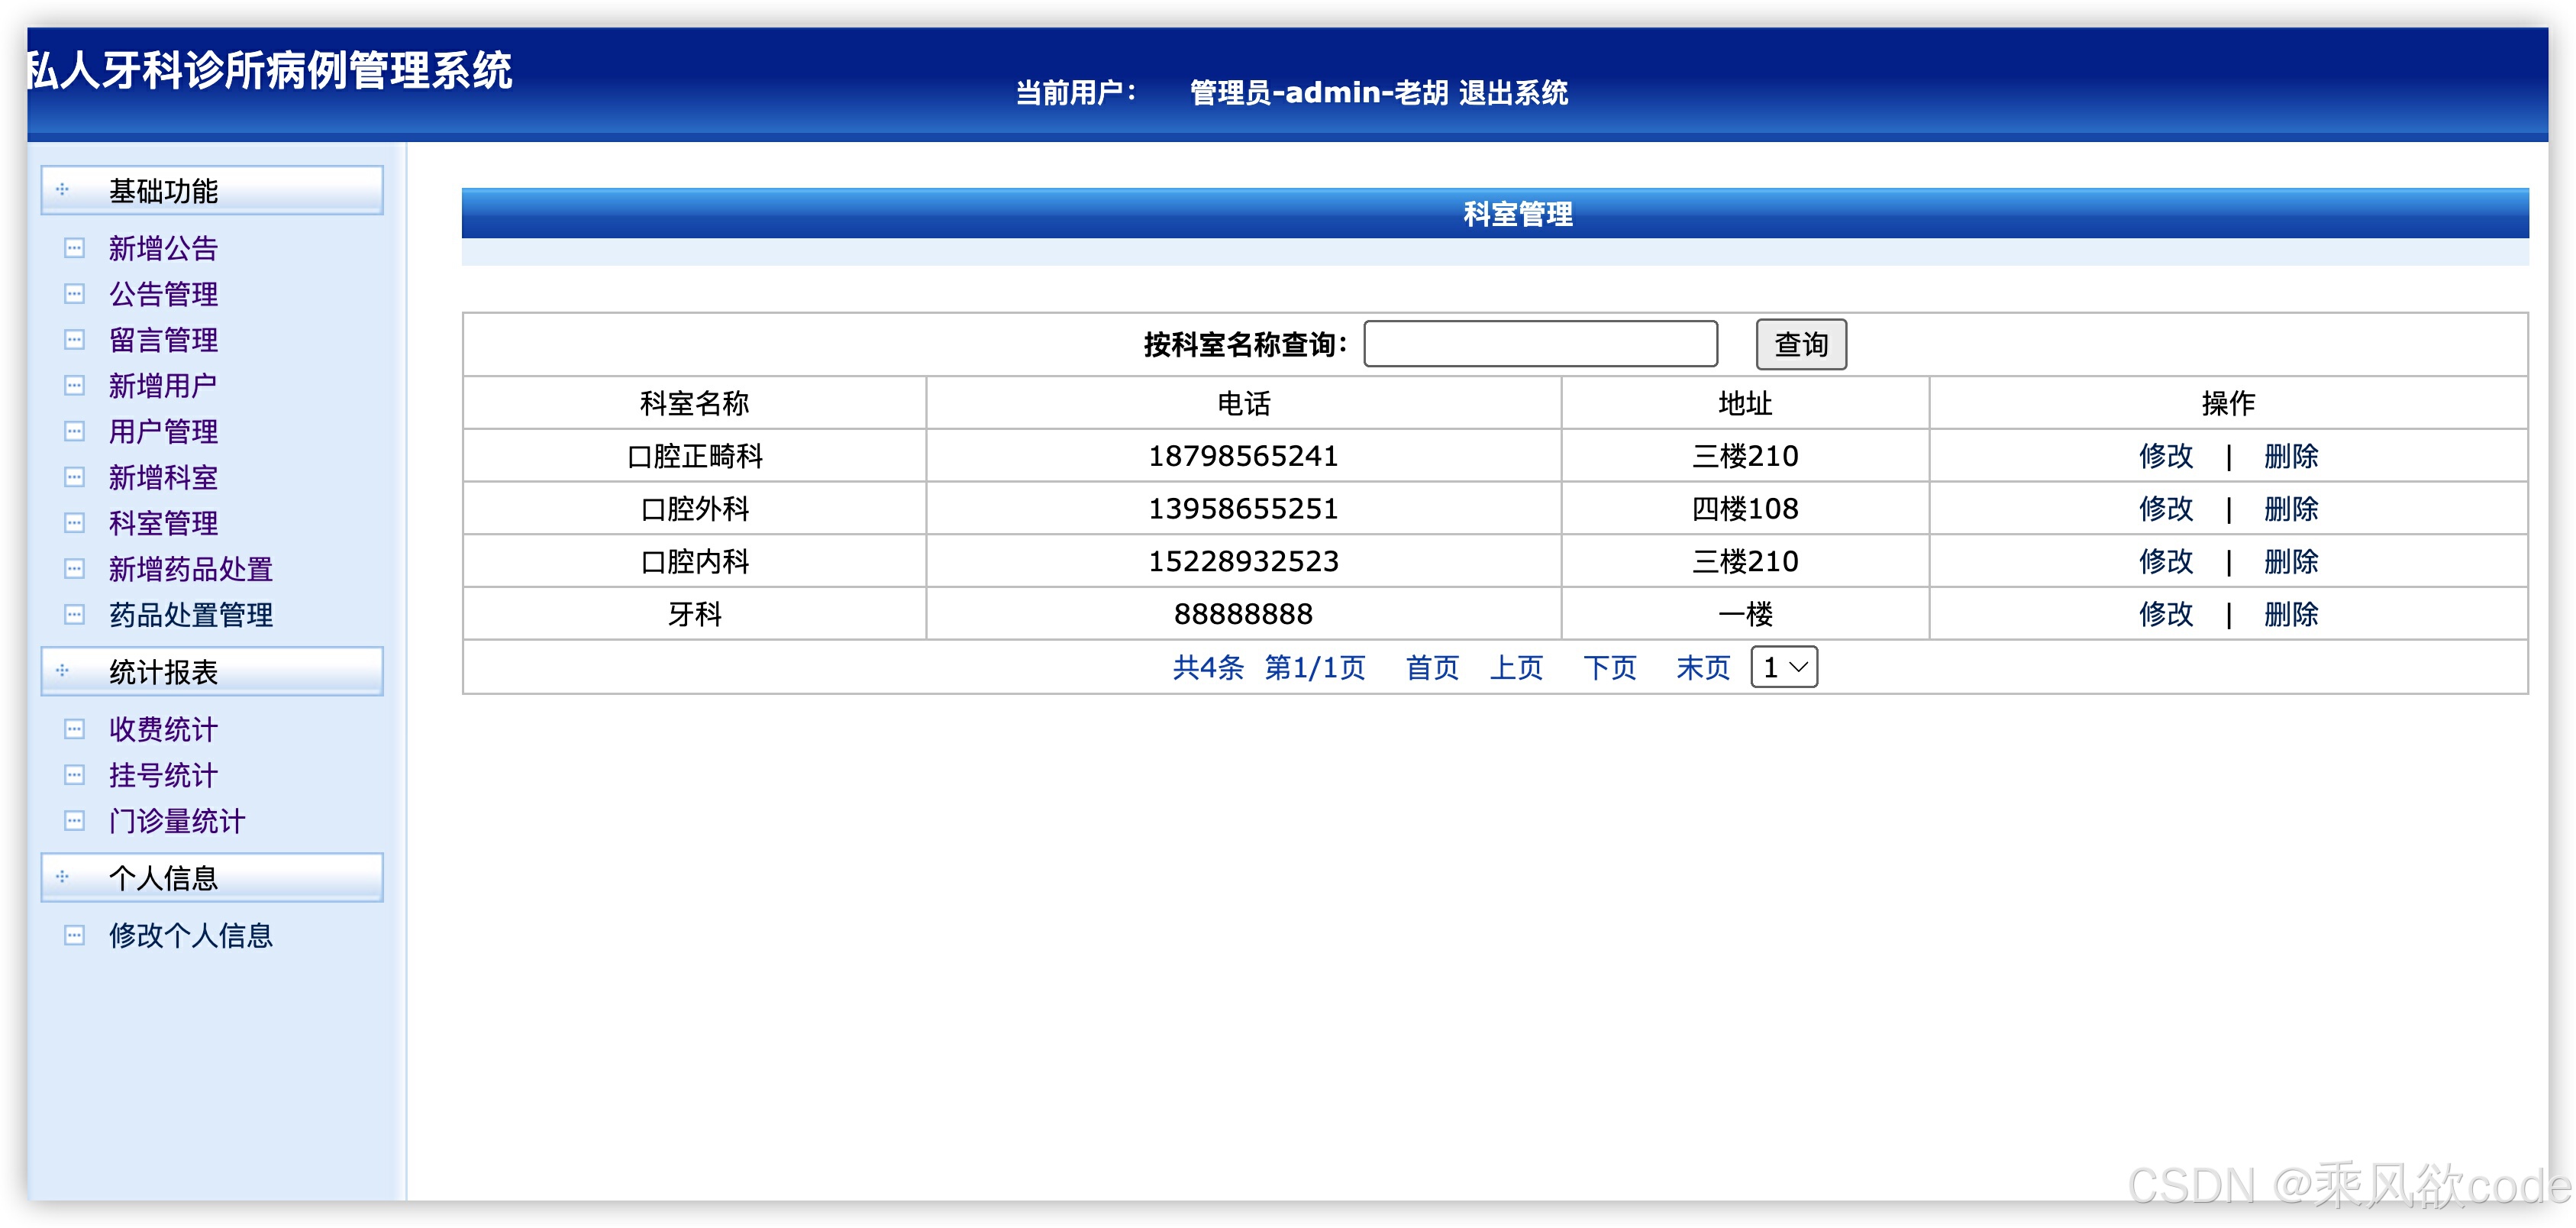Click 删除 for 牙科 row
This screenshot has width=2576, height=1228.
click(x=2290, y=614)
